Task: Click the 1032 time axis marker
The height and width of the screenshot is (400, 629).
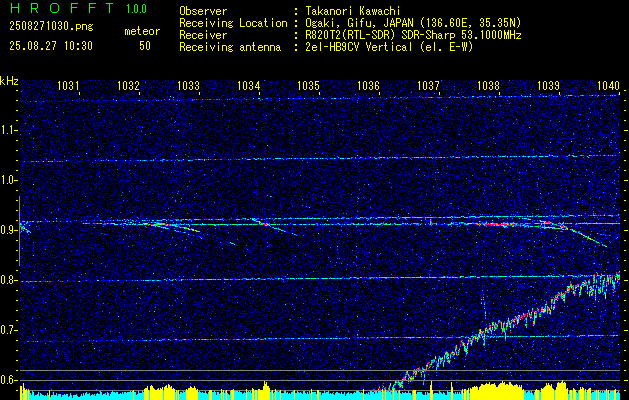Action: [x=128, y=85]
